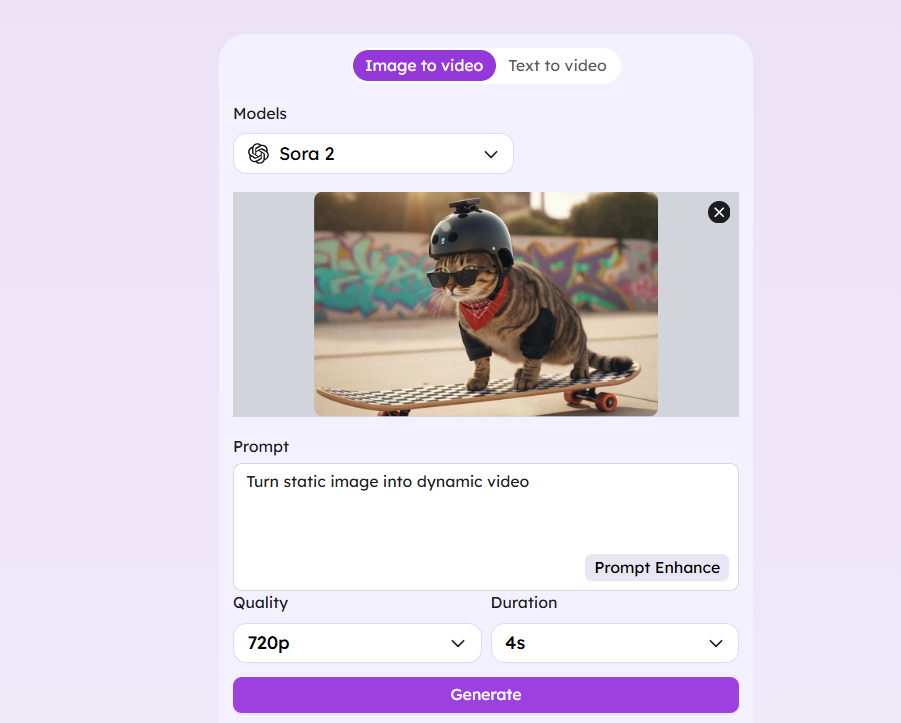Click the Models label
901x723 pixels.
[x=260, y=114]
